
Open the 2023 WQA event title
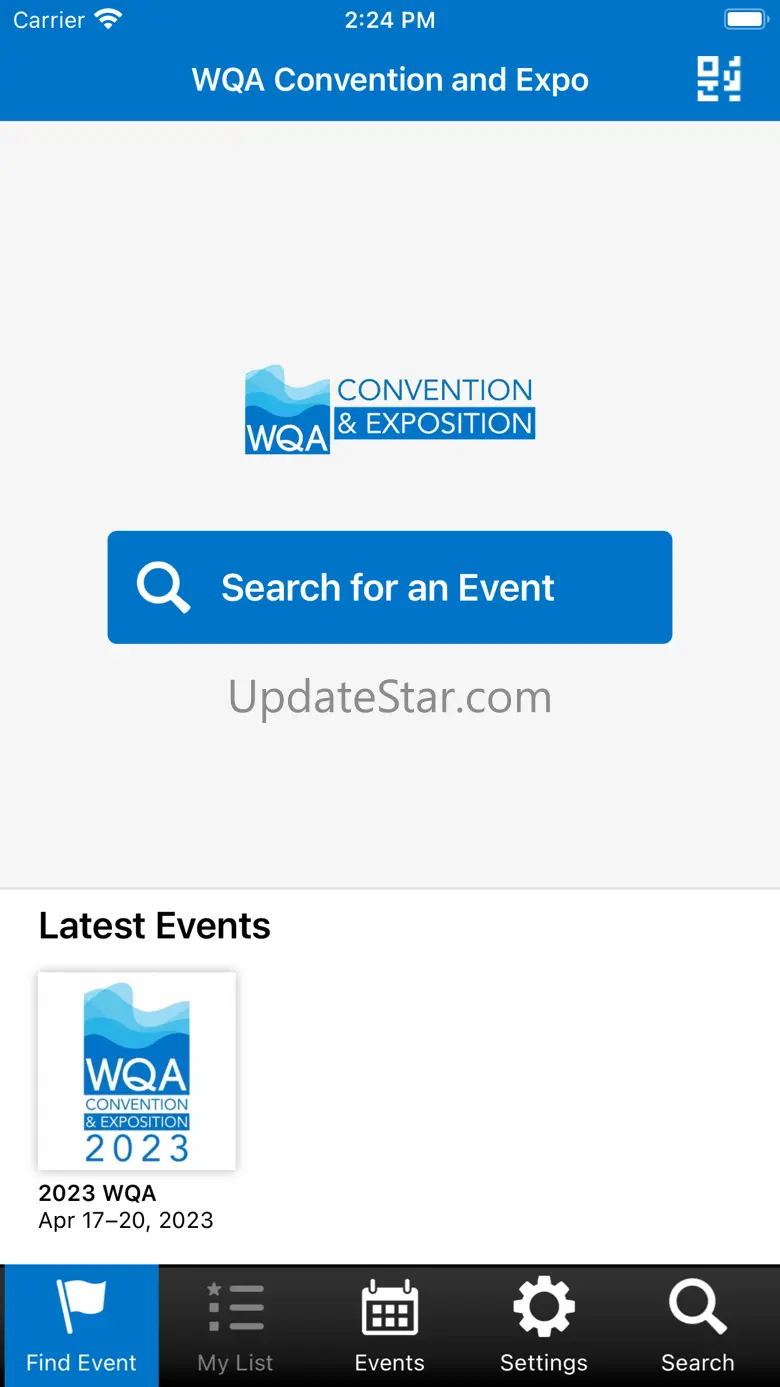coord(97,1193)
